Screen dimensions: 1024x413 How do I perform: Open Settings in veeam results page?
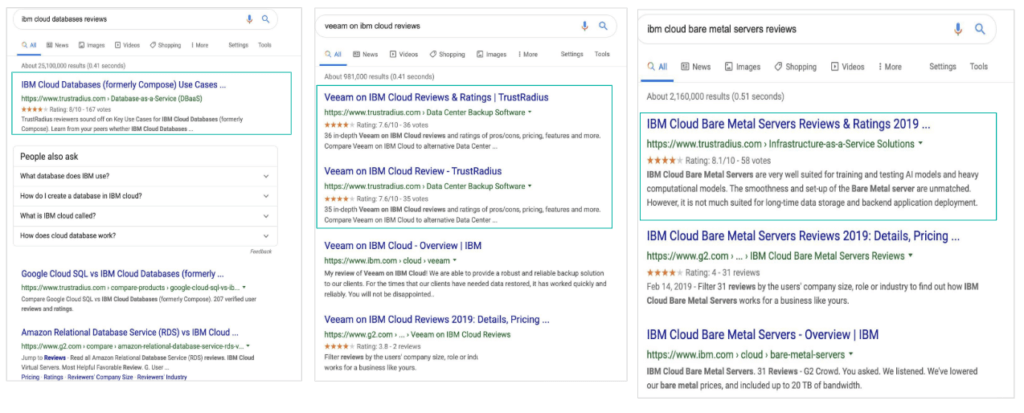[x=572, y=54]
